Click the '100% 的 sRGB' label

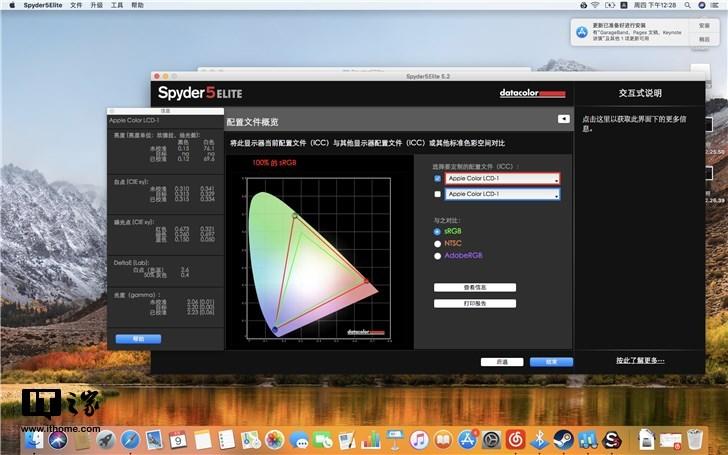point(274,163)
